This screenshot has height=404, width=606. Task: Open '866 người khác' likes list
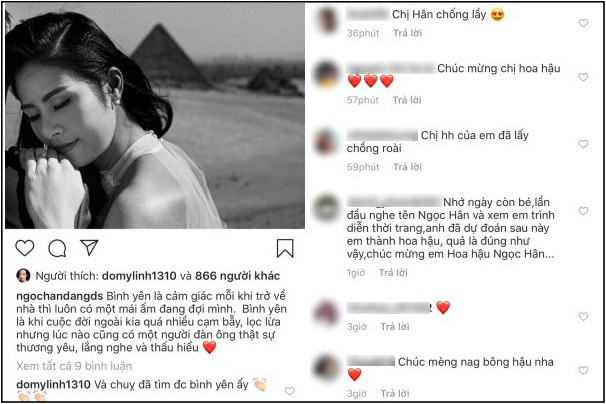coord(237,276)
